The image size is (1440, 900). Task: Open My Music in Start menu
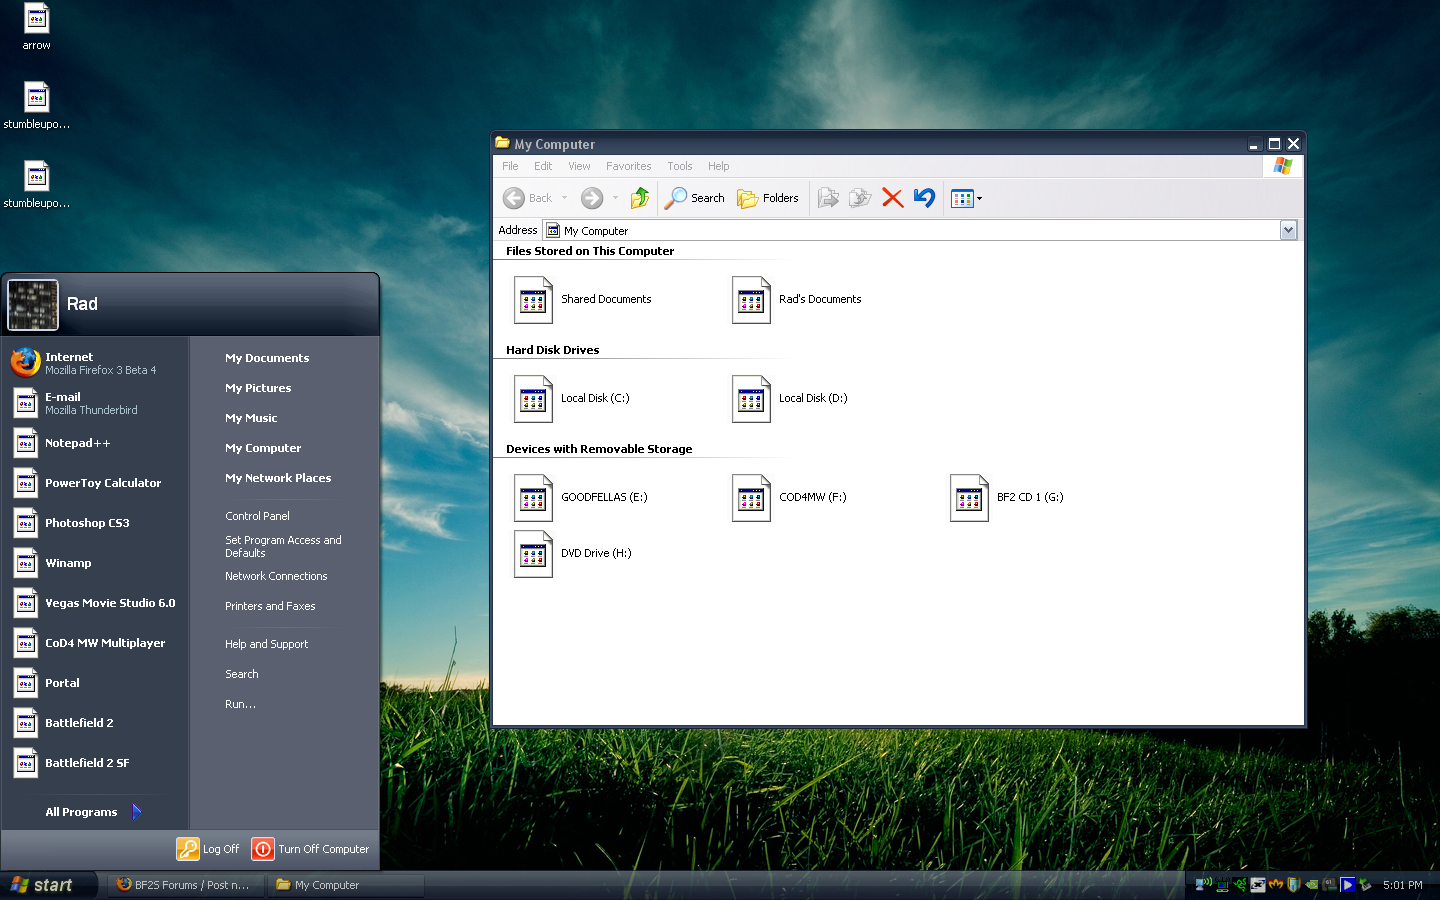[x=251, y=418]
